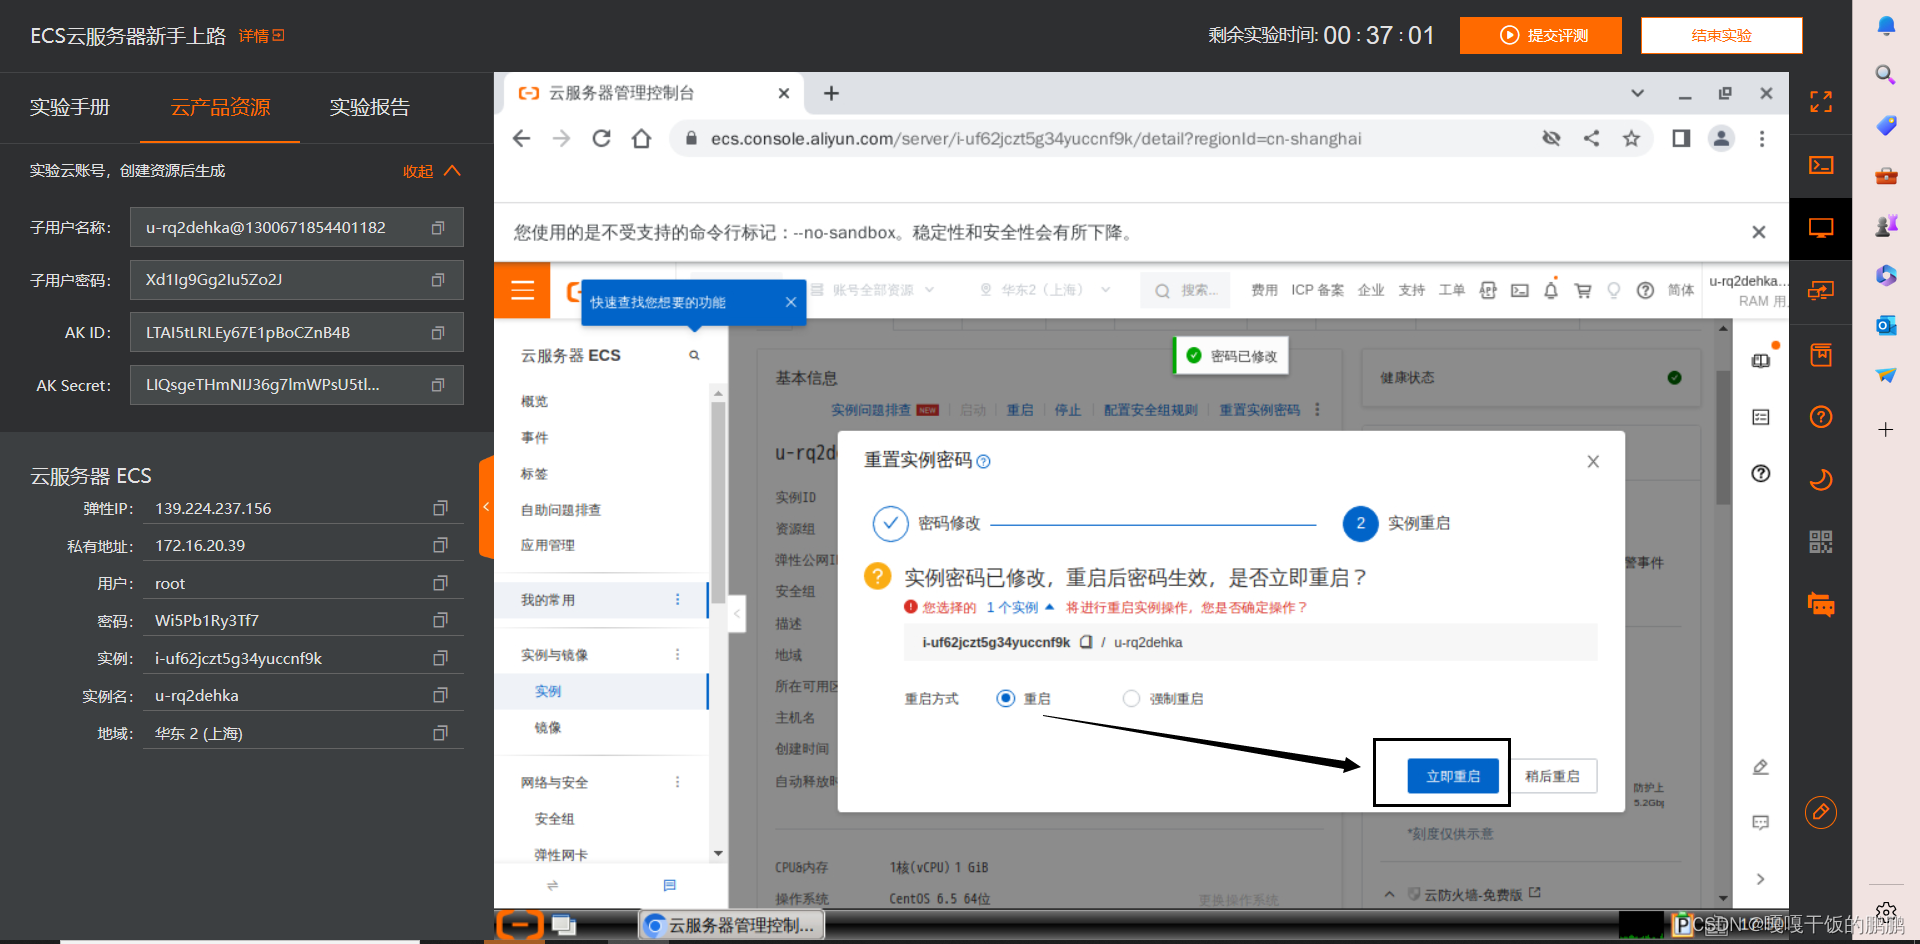The height and width of the screenshot is (944, 1920).
Task: Expand the 1个实例 selected instance list
Action: coord(1020,607)
